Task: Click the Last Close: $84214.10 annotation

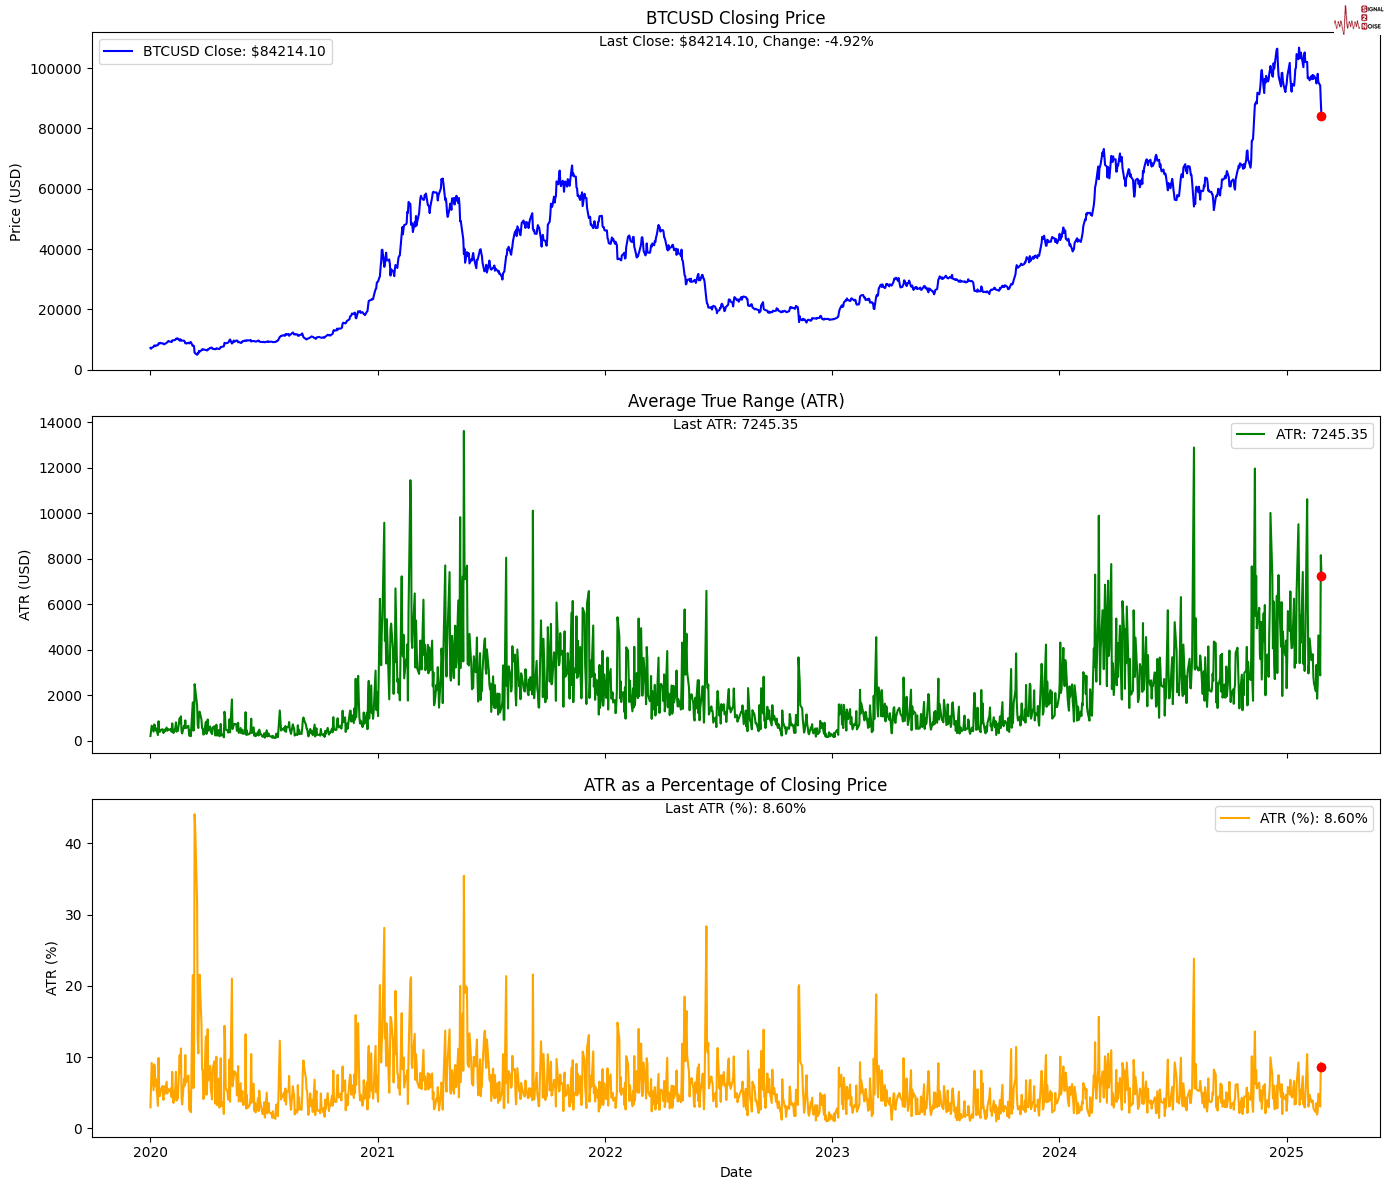Action: pyautogui.click(x=735, y=42)
